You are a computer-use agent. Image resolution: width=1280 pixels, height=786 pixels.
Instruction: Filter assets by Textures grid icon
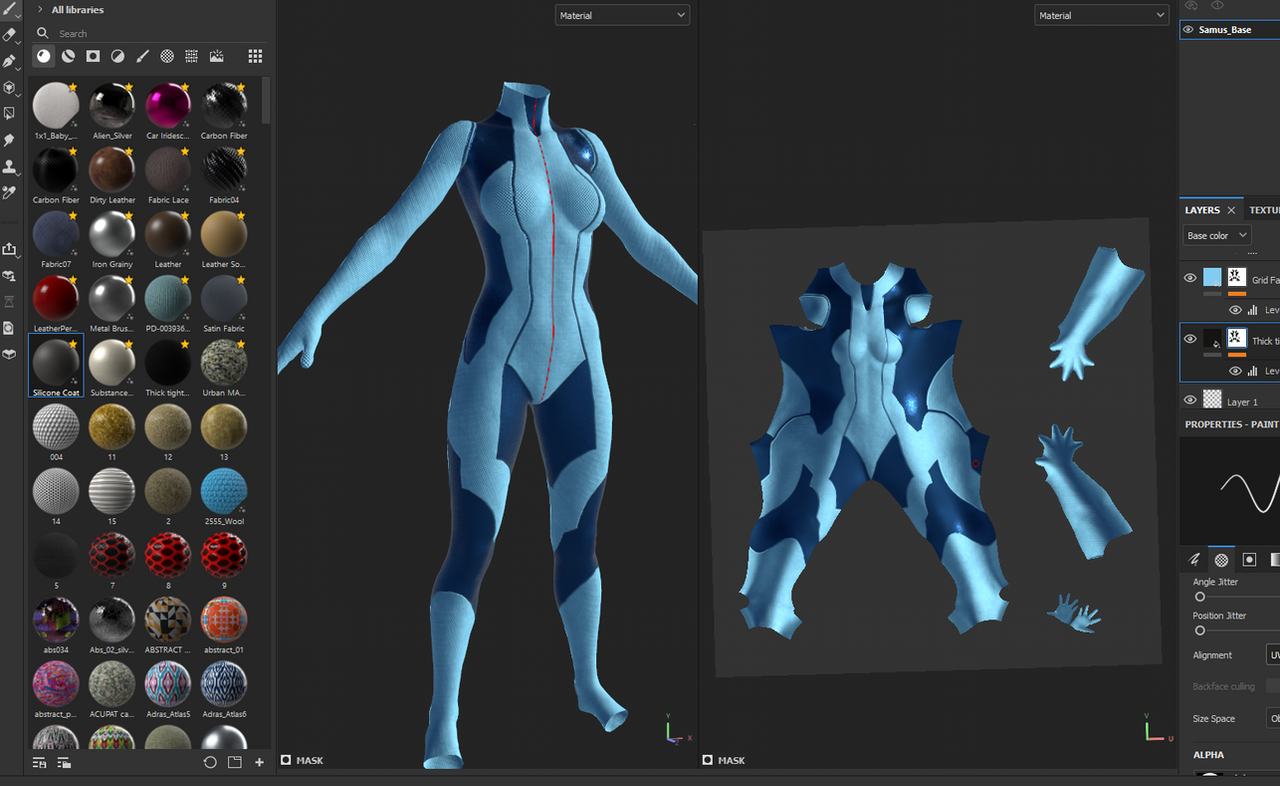coord(191,57)
